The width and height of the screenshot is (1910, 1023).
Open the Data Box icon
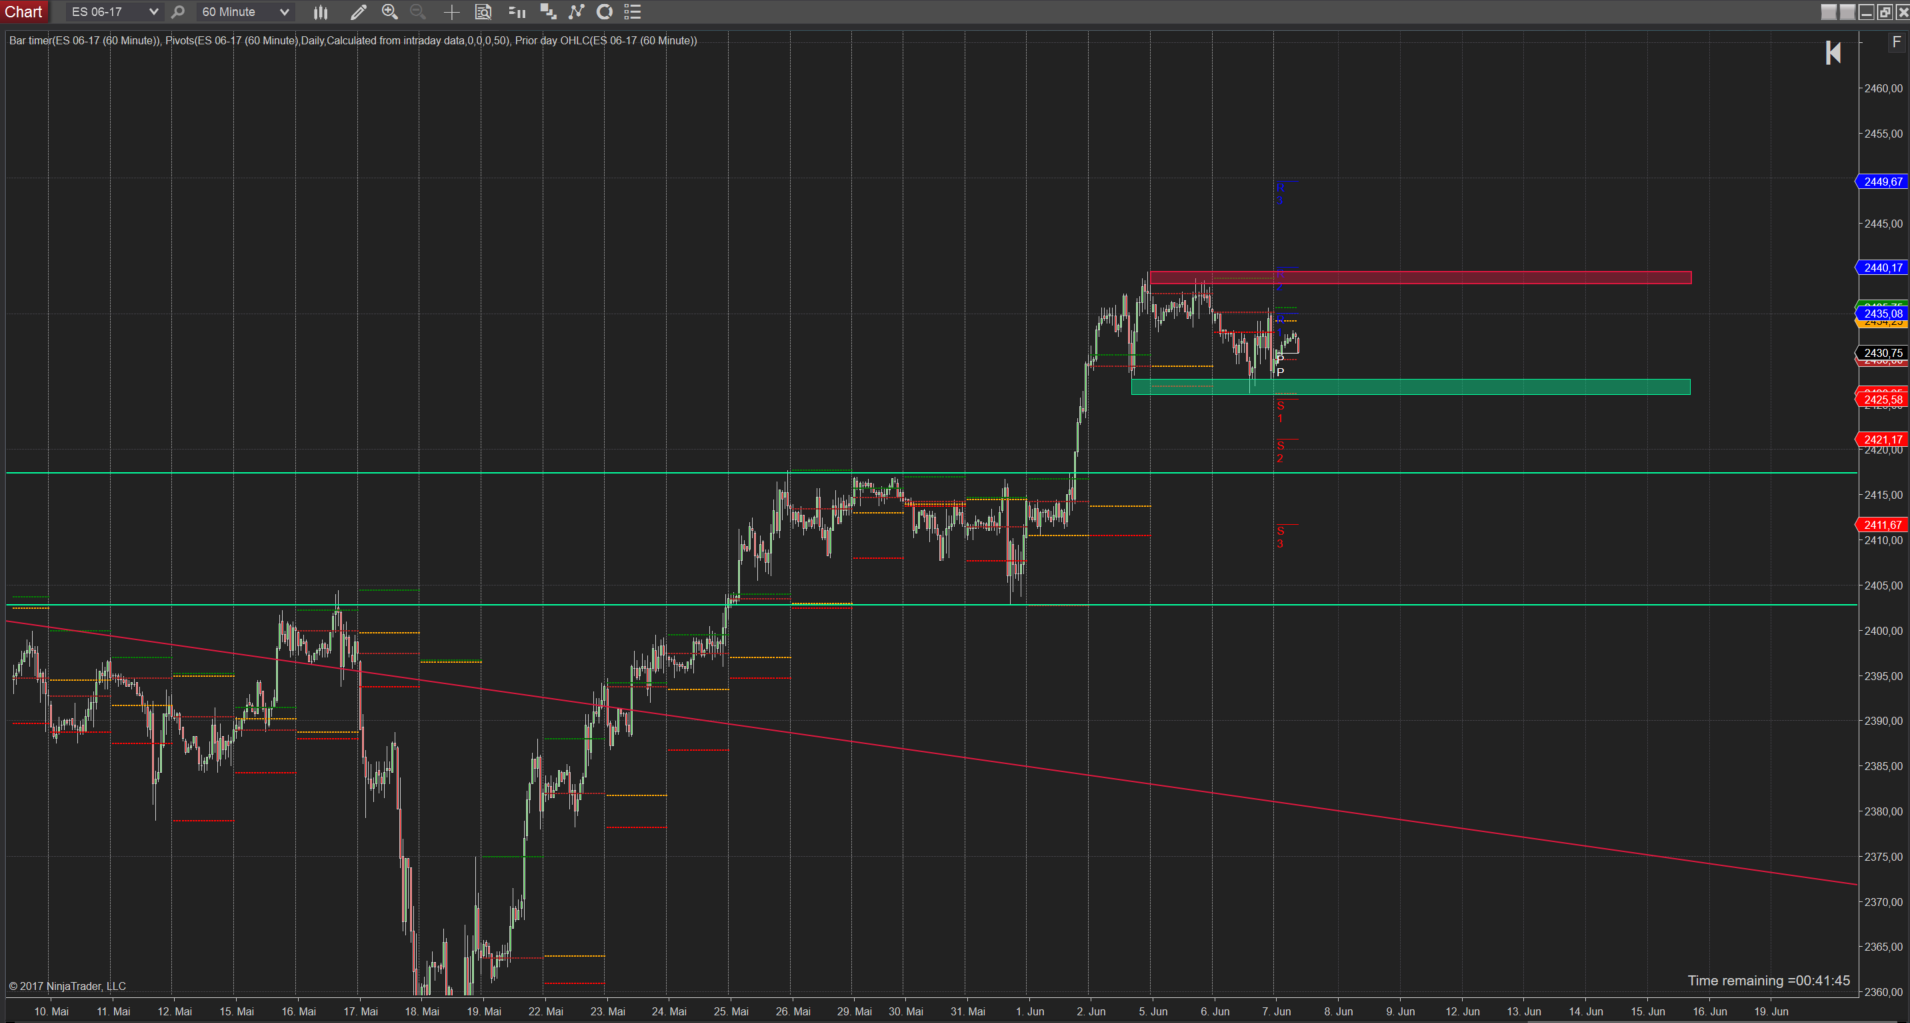click(x=483, y=12)
